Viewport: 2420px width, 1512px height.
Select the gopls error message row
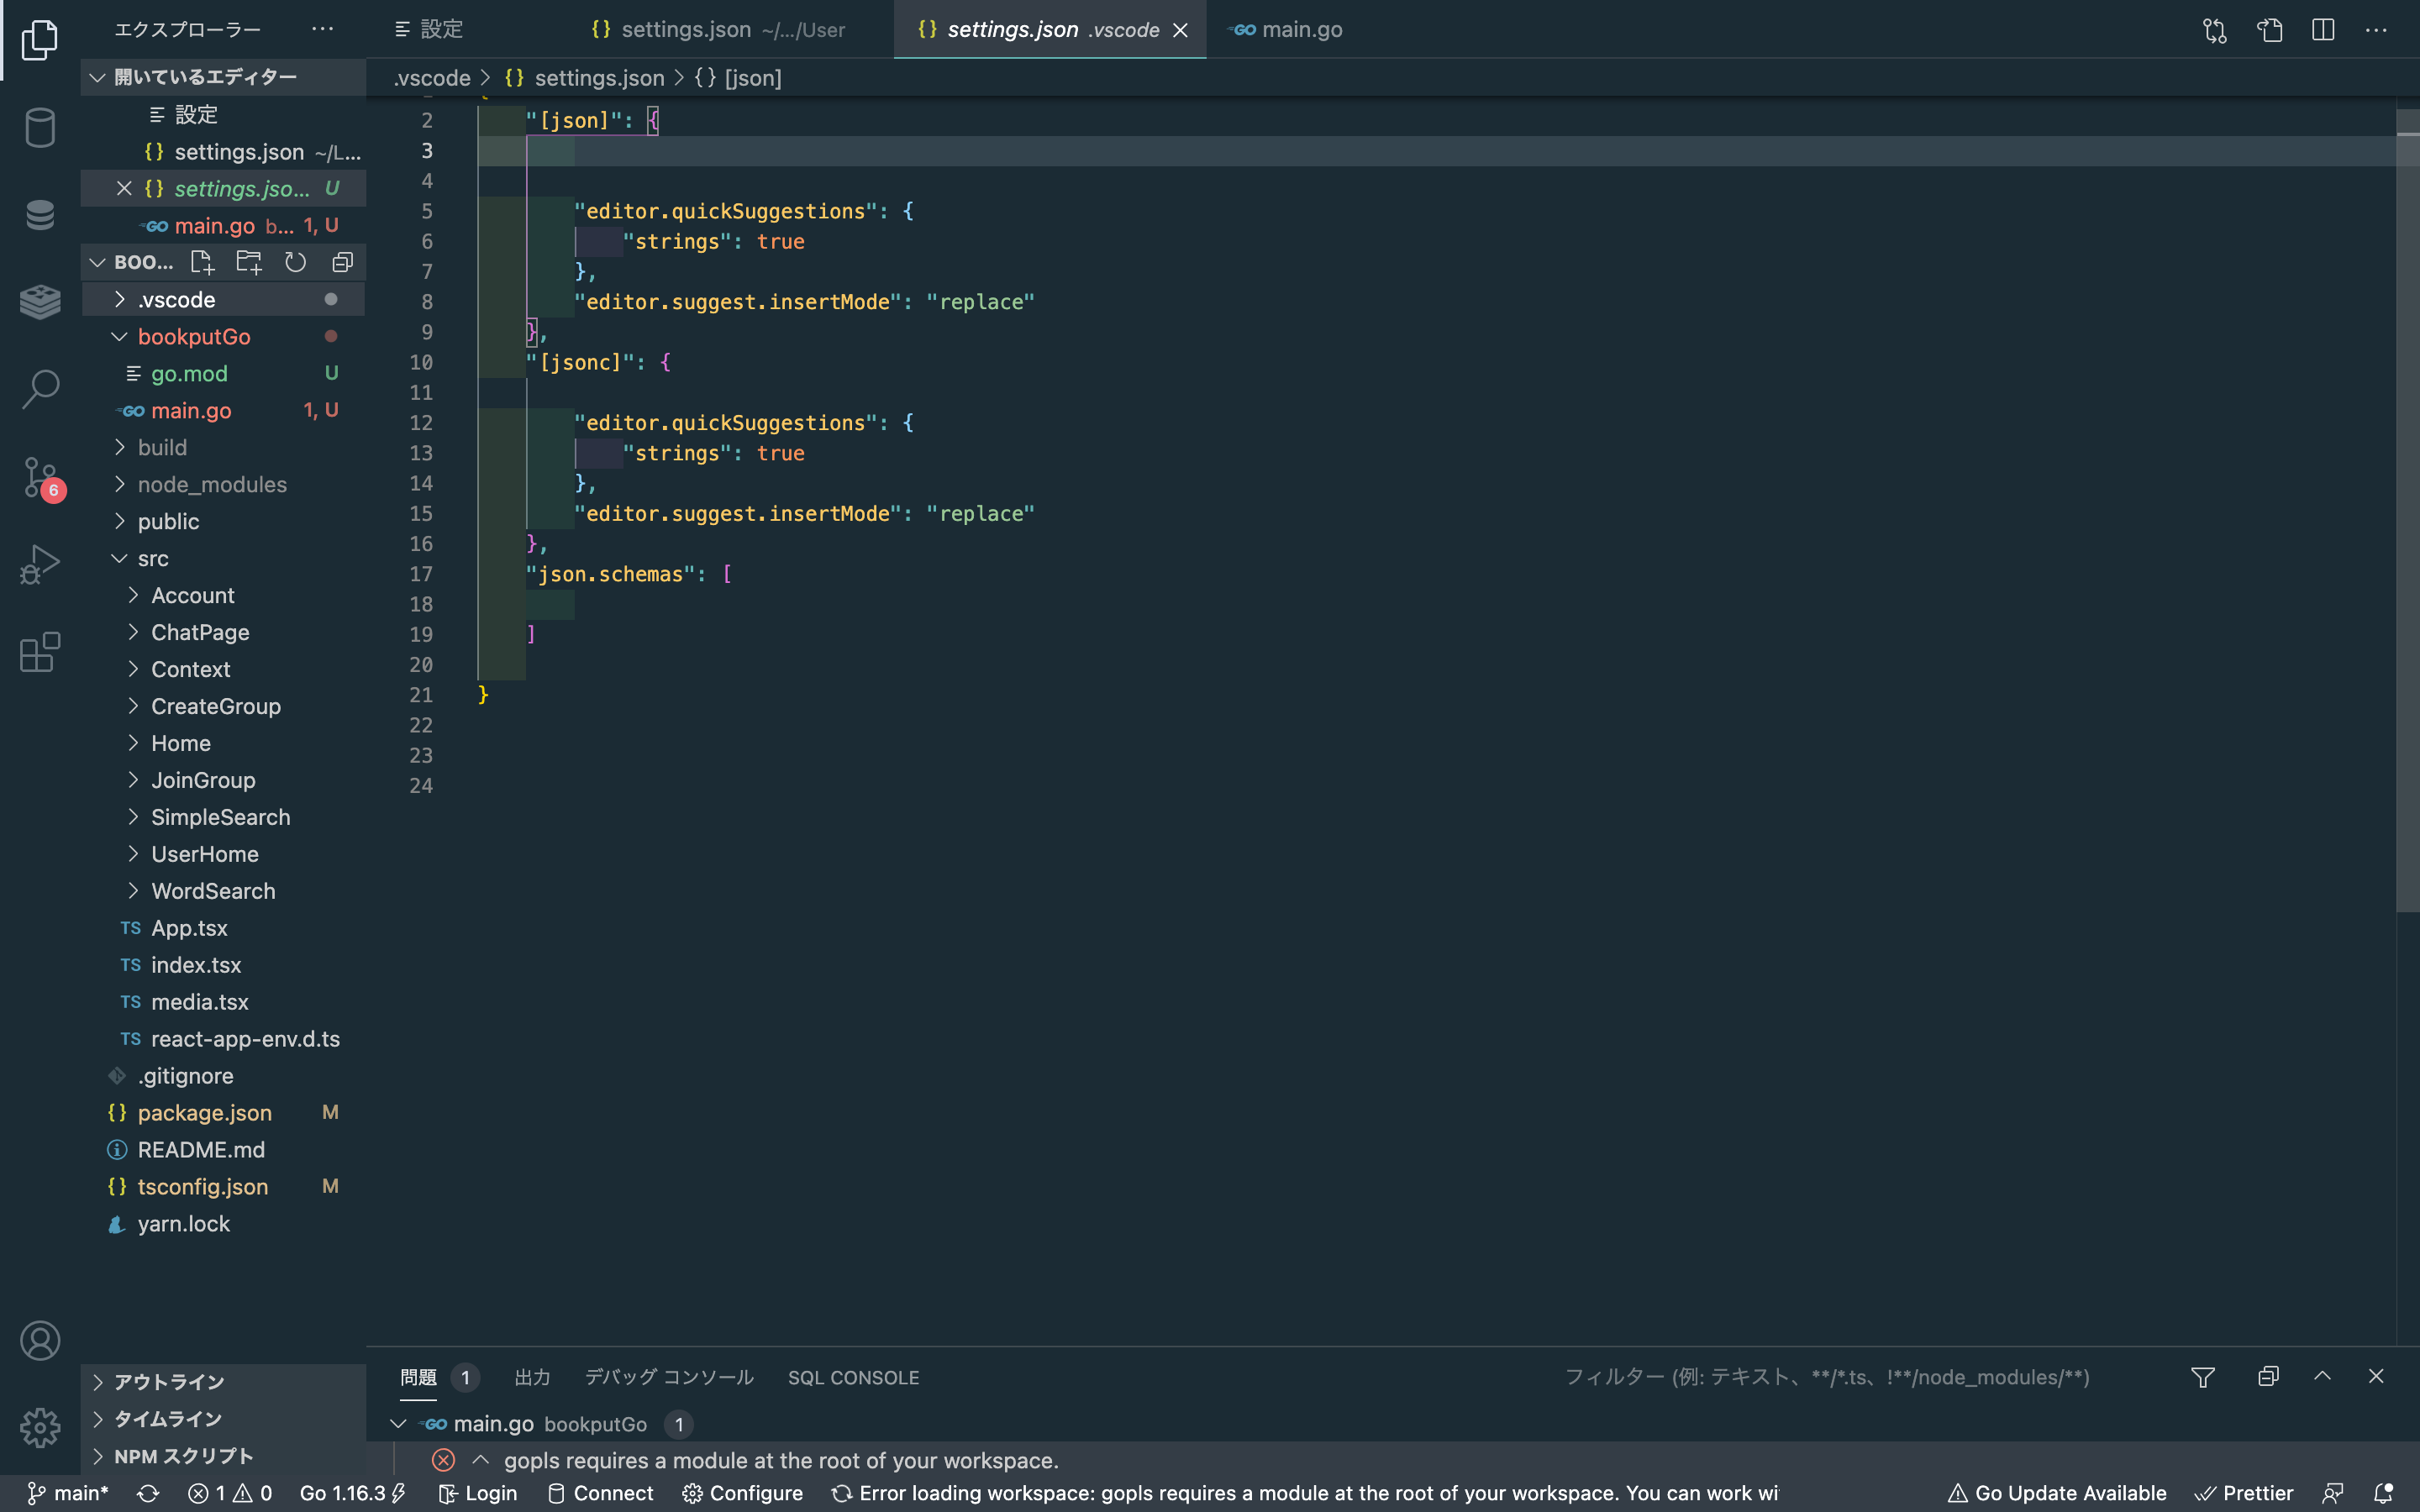point(1393,1460)
